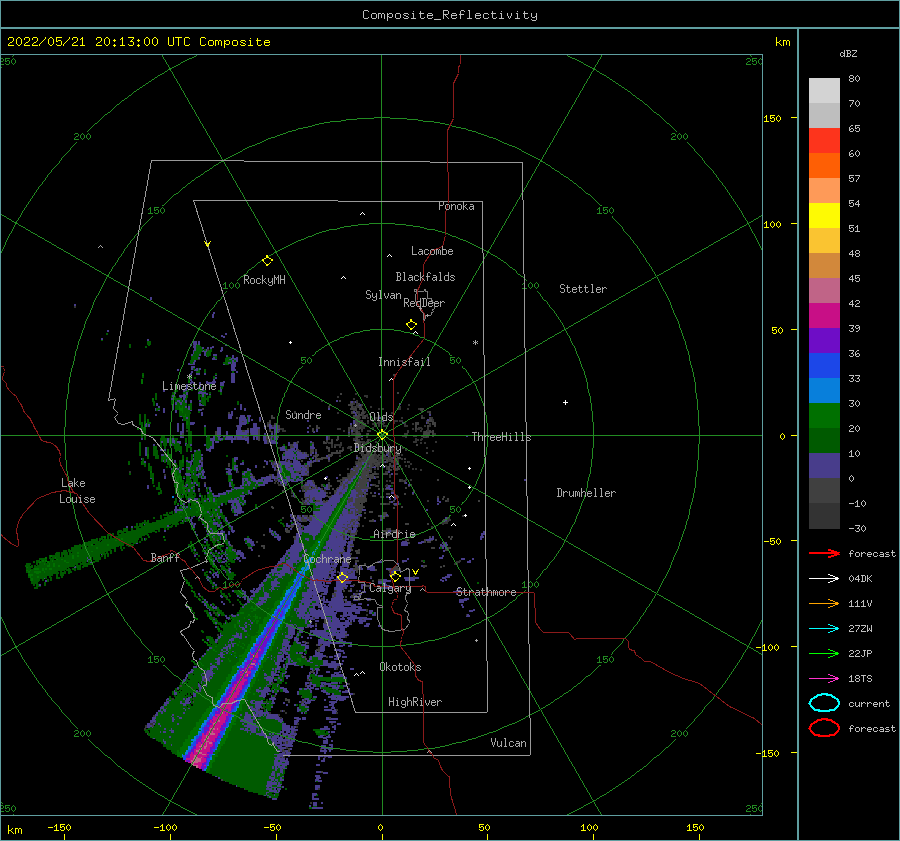Click the Lacombe town label
Viewport: 900px width, 841px height.
(x=432, y=251)
